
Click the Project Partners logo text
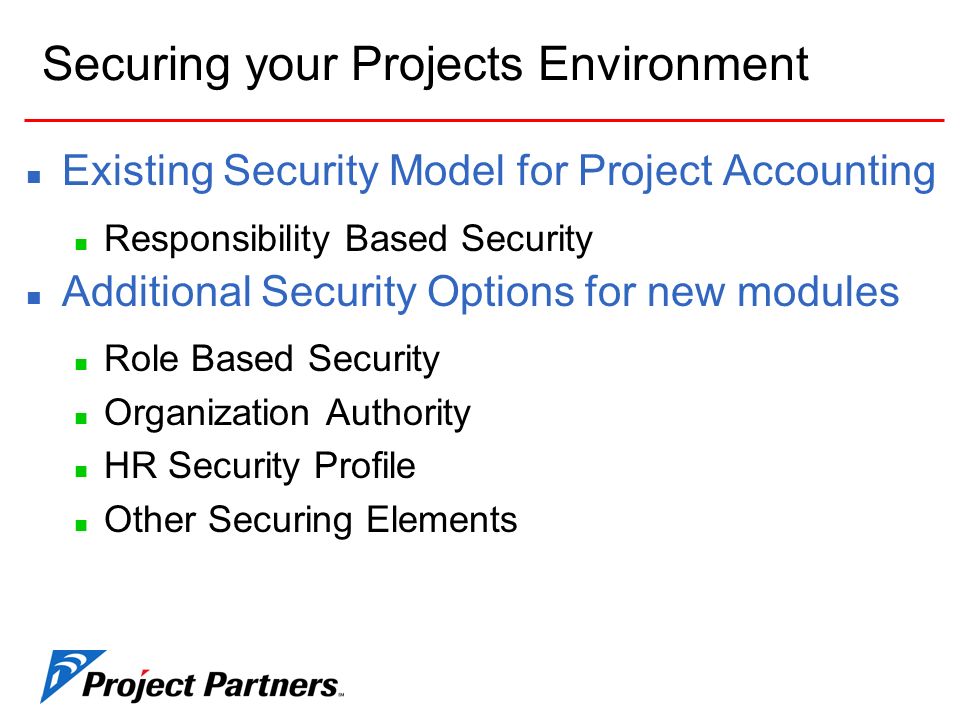211,684
